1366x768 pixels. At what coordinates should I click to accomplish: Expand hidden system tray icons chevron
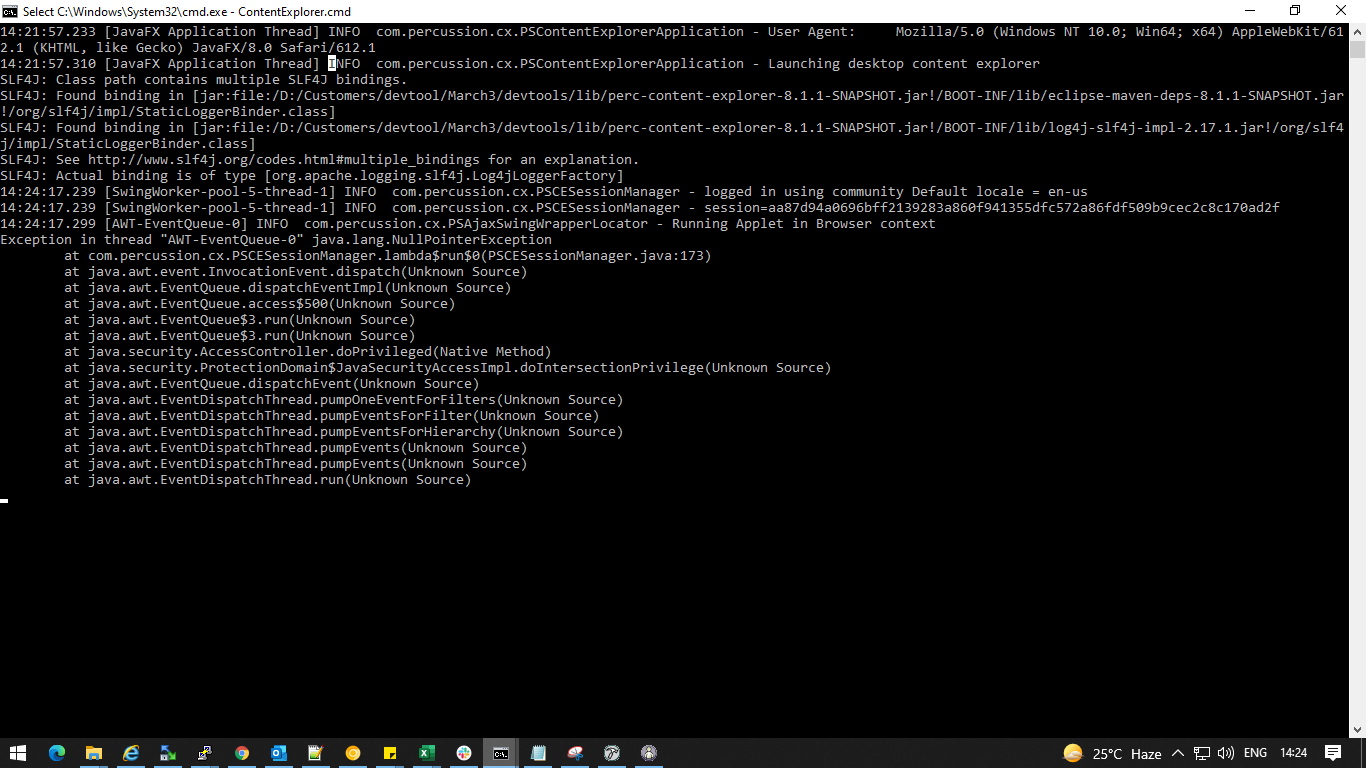coord(1178,753)
